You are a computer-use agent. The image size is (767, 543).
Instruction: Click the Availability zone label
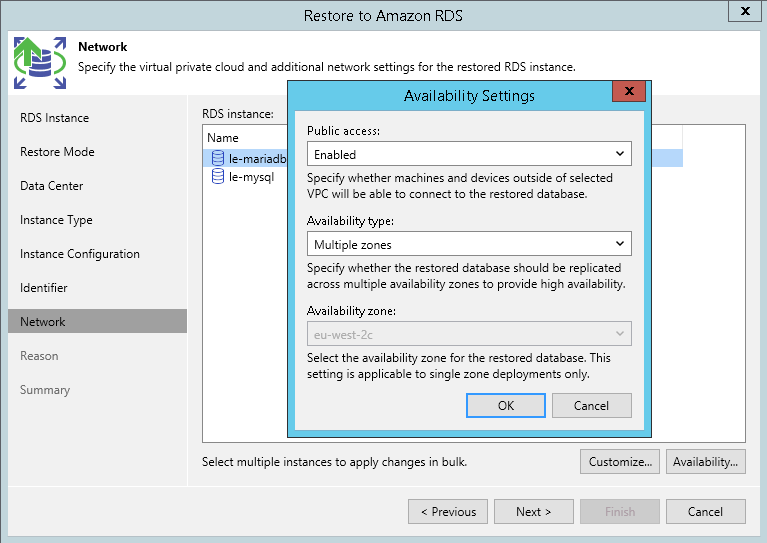click(351, 311)
